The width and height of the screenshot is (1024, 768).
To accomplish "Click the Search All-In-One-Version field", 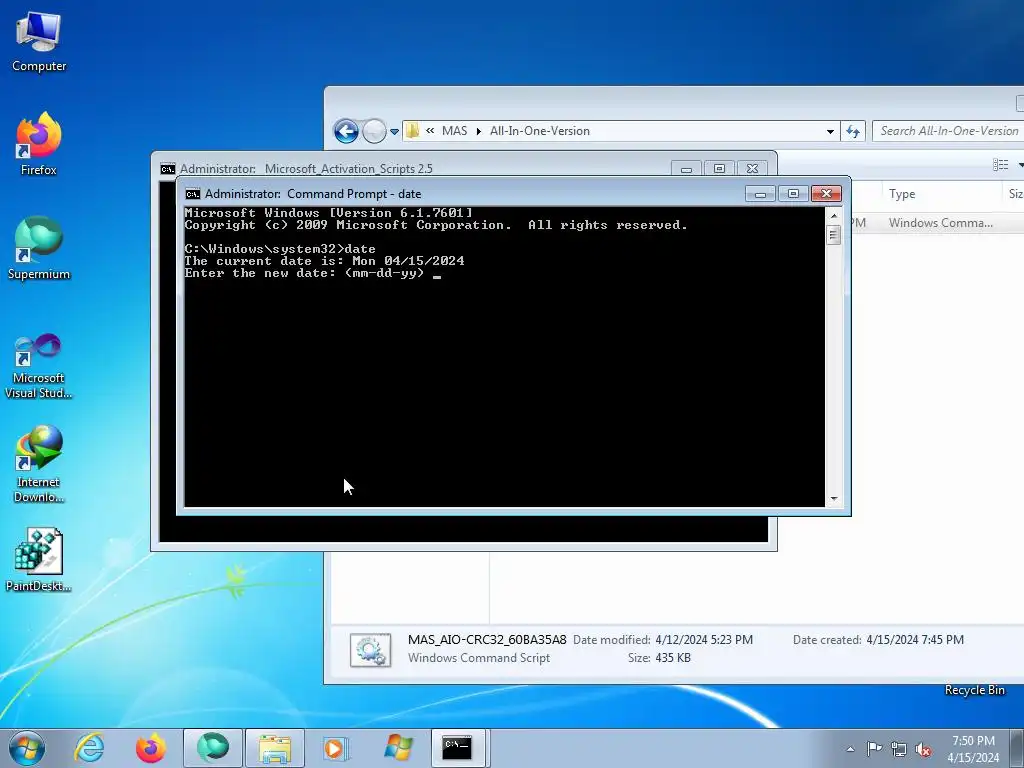I will click(x=948, y=131).
